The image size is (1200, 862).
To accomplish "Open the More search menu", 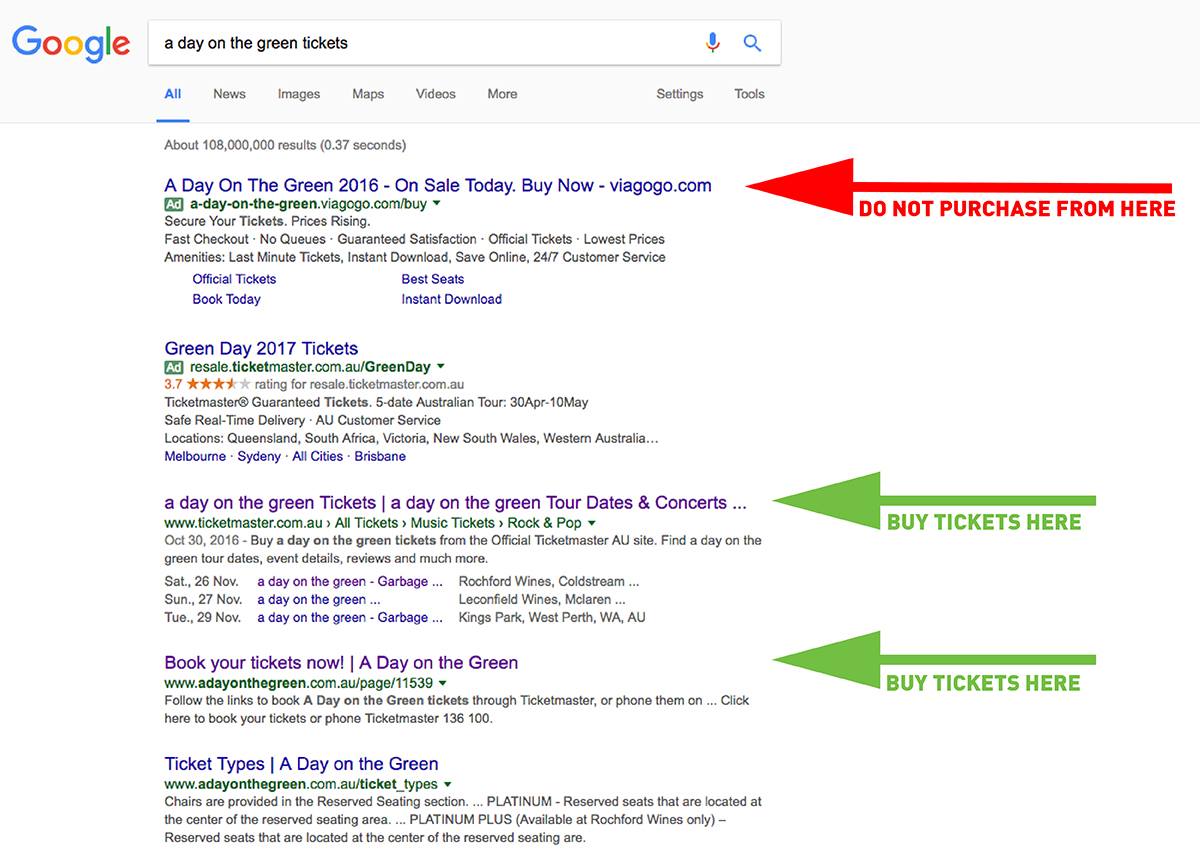I will pos(502,94).
